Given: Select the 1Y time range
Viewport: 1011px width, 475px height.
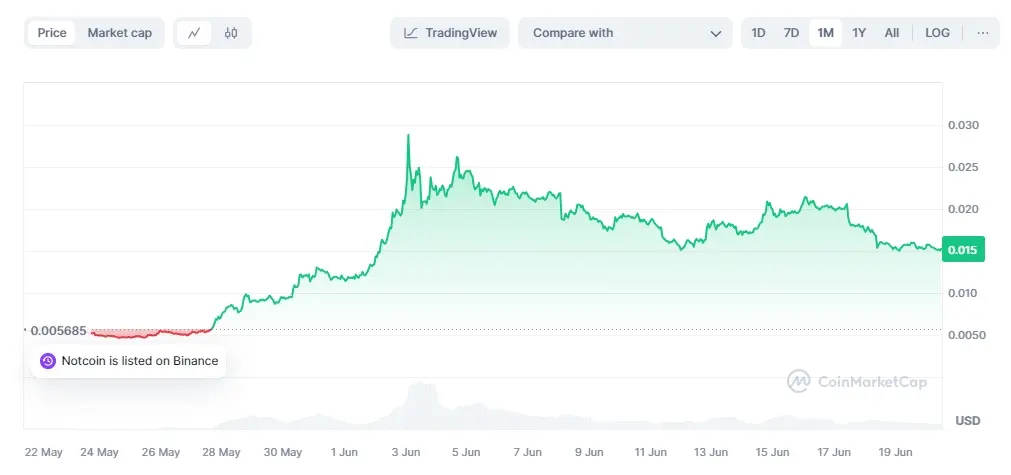Looking at the screenshot, I should coord(859,33).
